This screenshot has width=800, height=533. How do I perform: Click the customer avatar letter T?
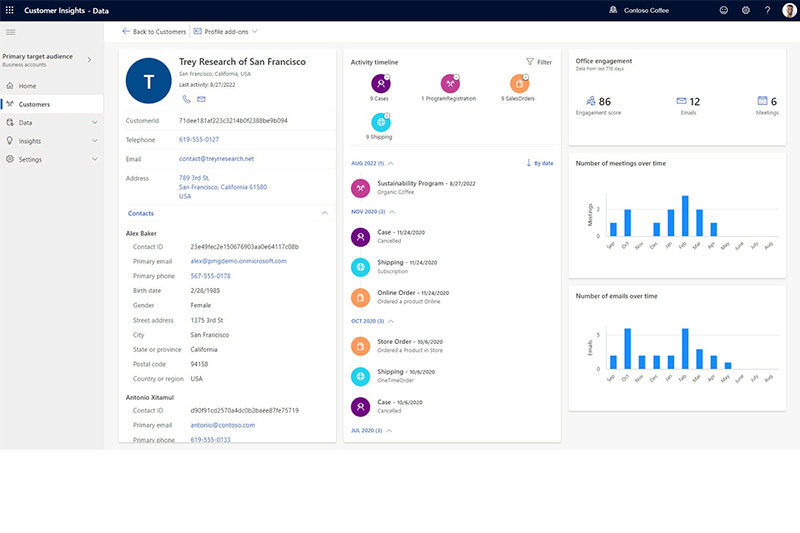(148, 81)
